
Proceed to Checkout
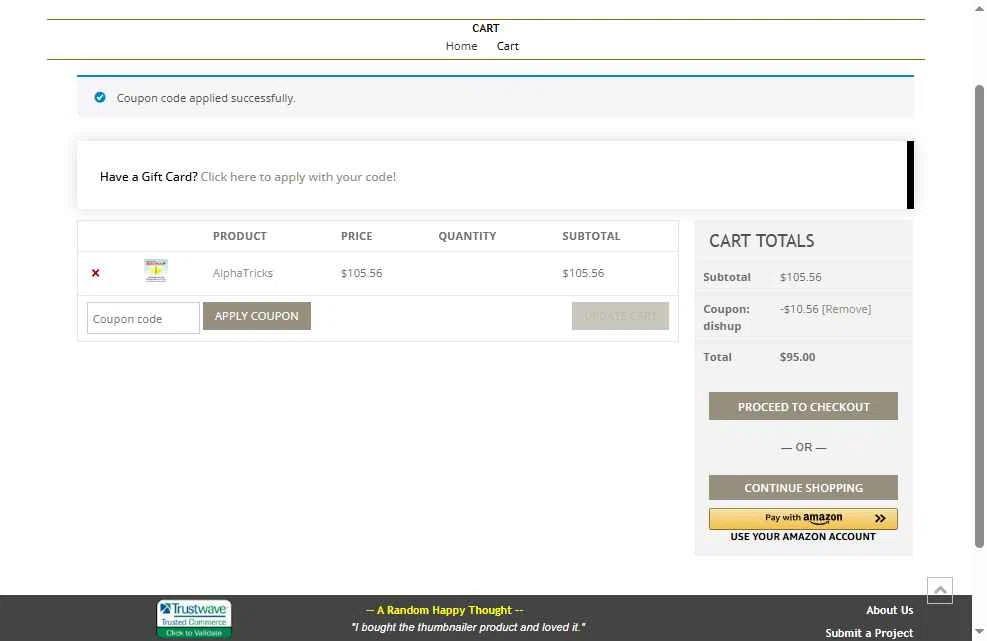tap(803, 406)
